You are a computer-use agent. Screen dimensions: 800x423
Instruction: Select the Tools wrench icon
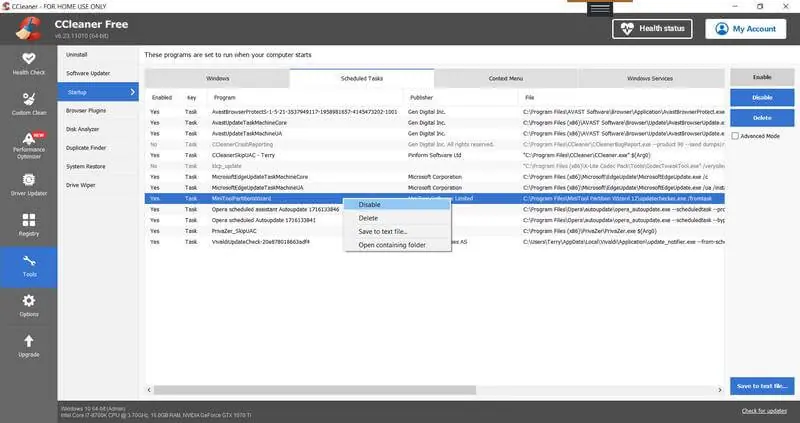(29, 262)
